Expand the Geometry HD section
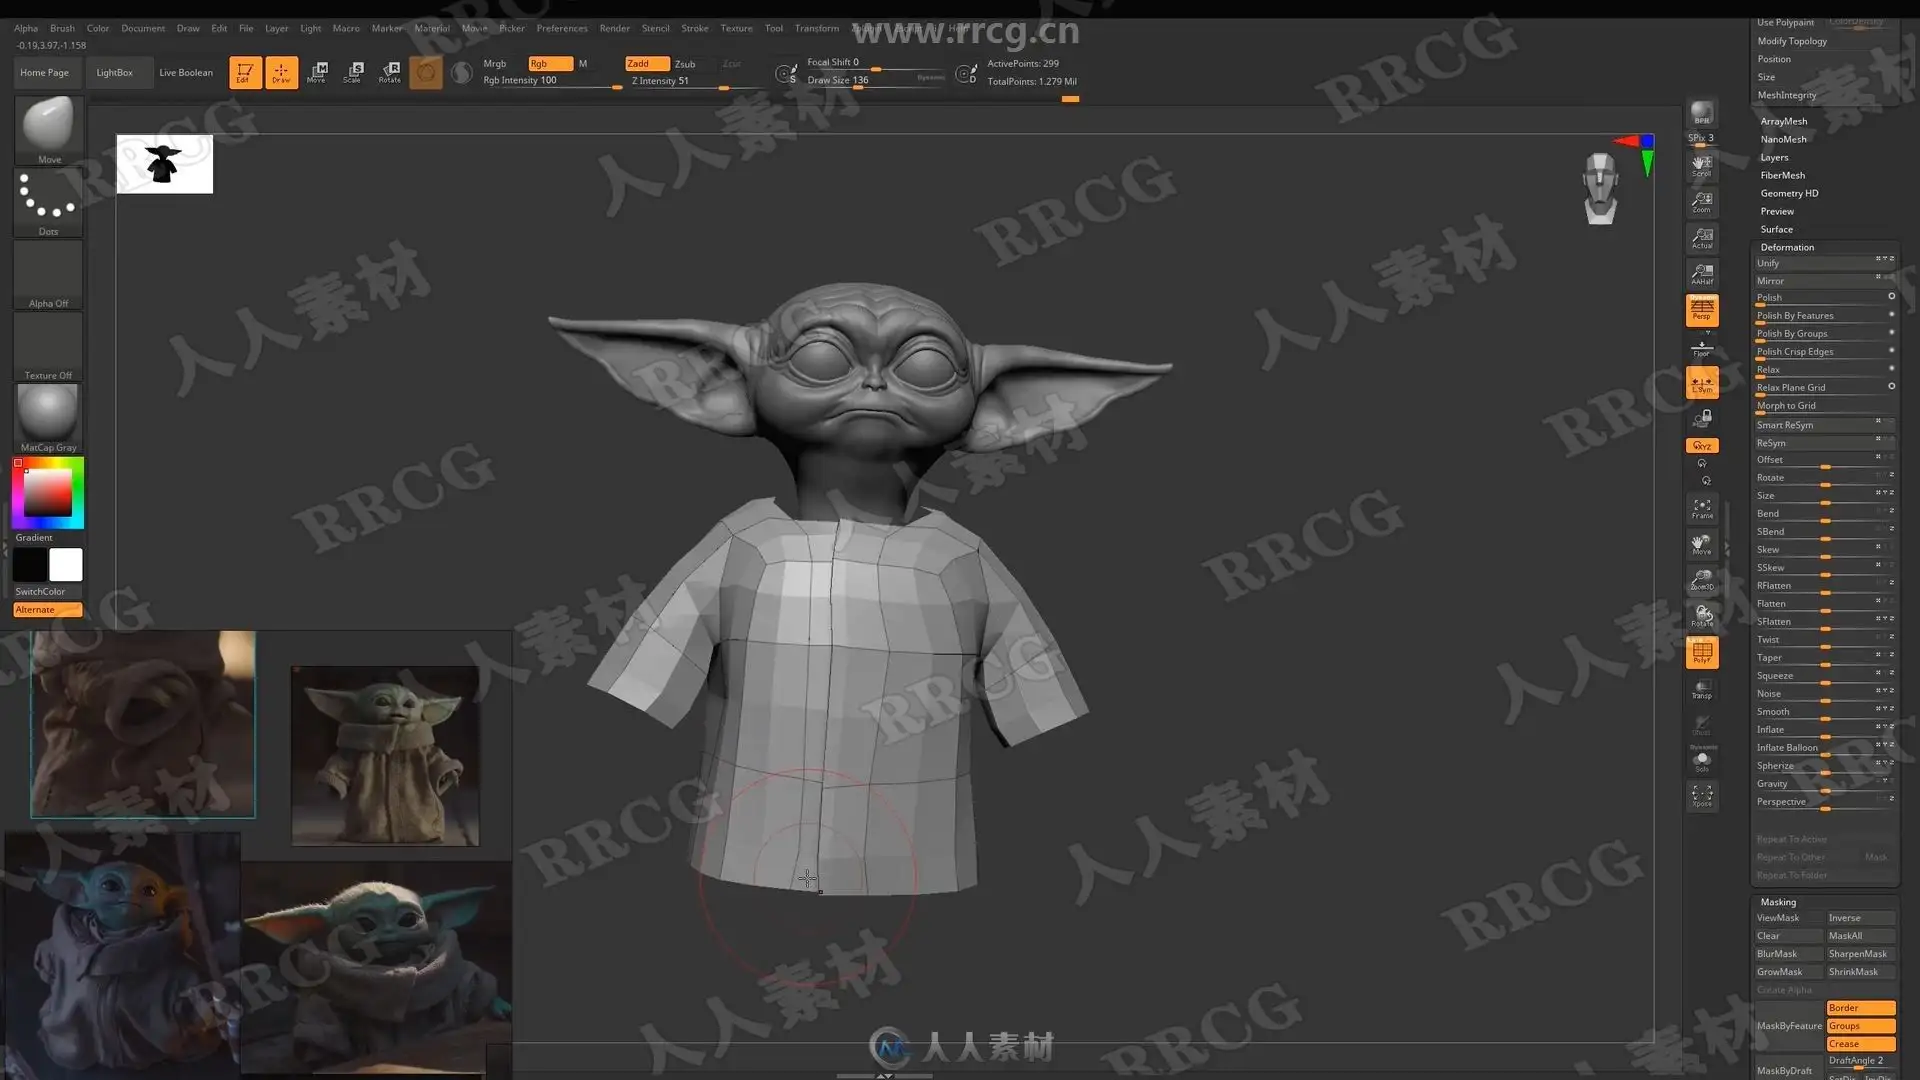 click(x=1789, y=193)
